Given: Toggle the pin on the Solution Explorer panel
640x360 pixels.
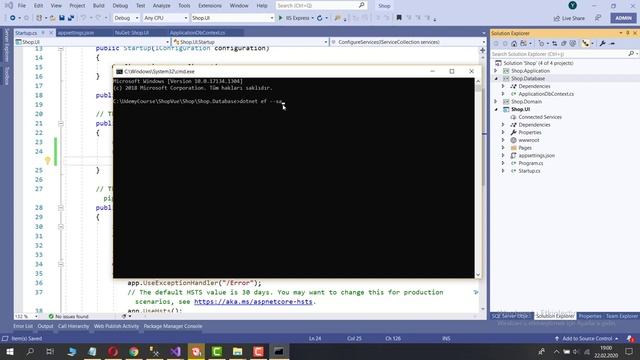Looking at the screenshot, I should 628,33.
